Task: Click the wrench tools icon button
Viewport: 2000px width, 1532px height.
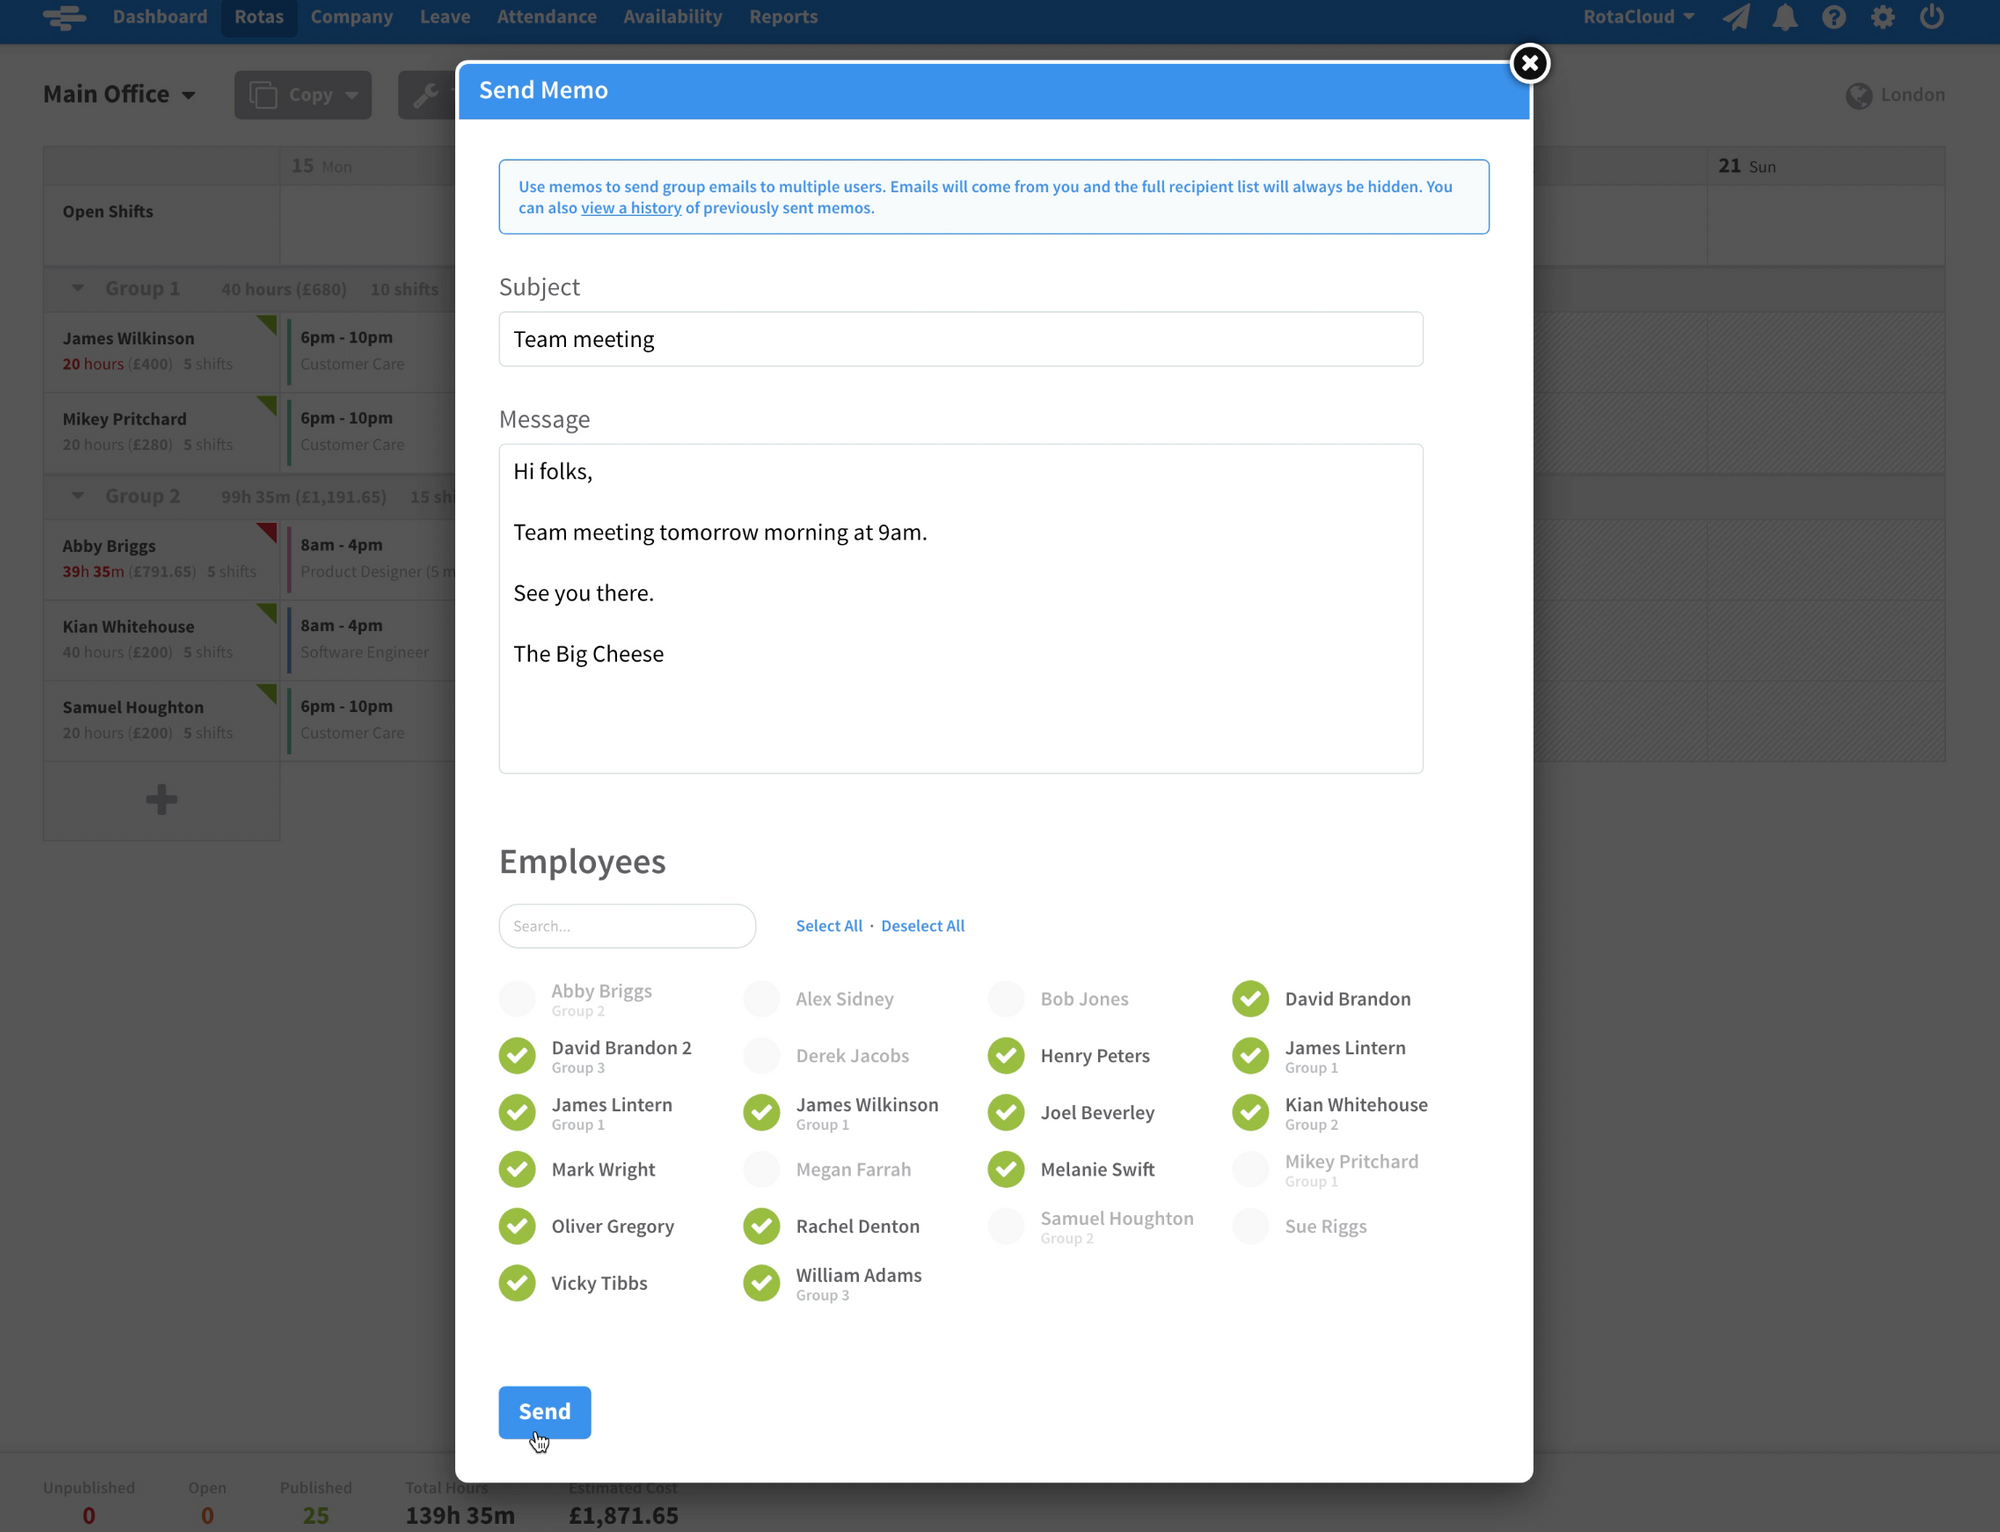Action: click(x=426, y=95)
